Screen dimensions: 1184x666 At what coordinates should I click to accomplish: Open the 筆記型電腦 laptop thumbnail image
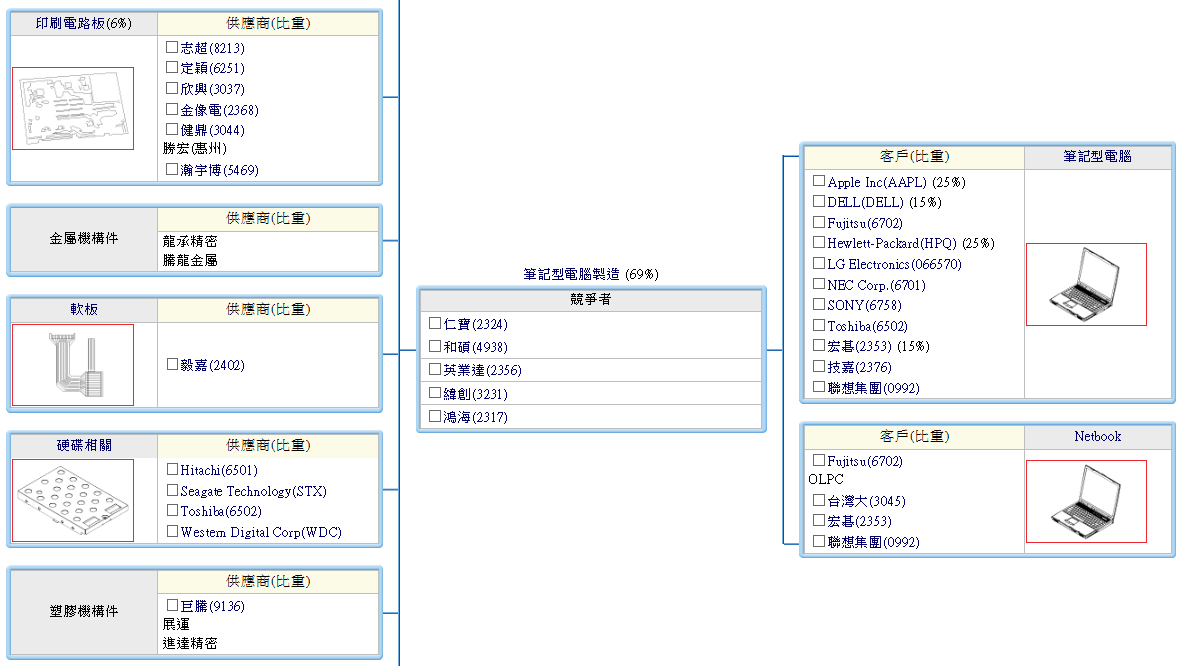(x=1086, y=284)
